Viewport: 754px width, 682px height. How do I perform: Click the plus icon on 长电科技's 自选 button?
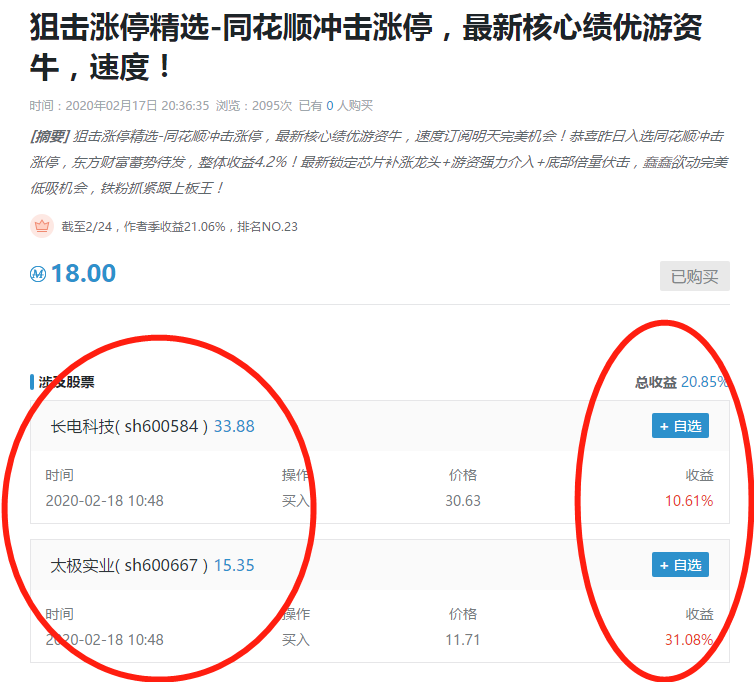(664, 426)
